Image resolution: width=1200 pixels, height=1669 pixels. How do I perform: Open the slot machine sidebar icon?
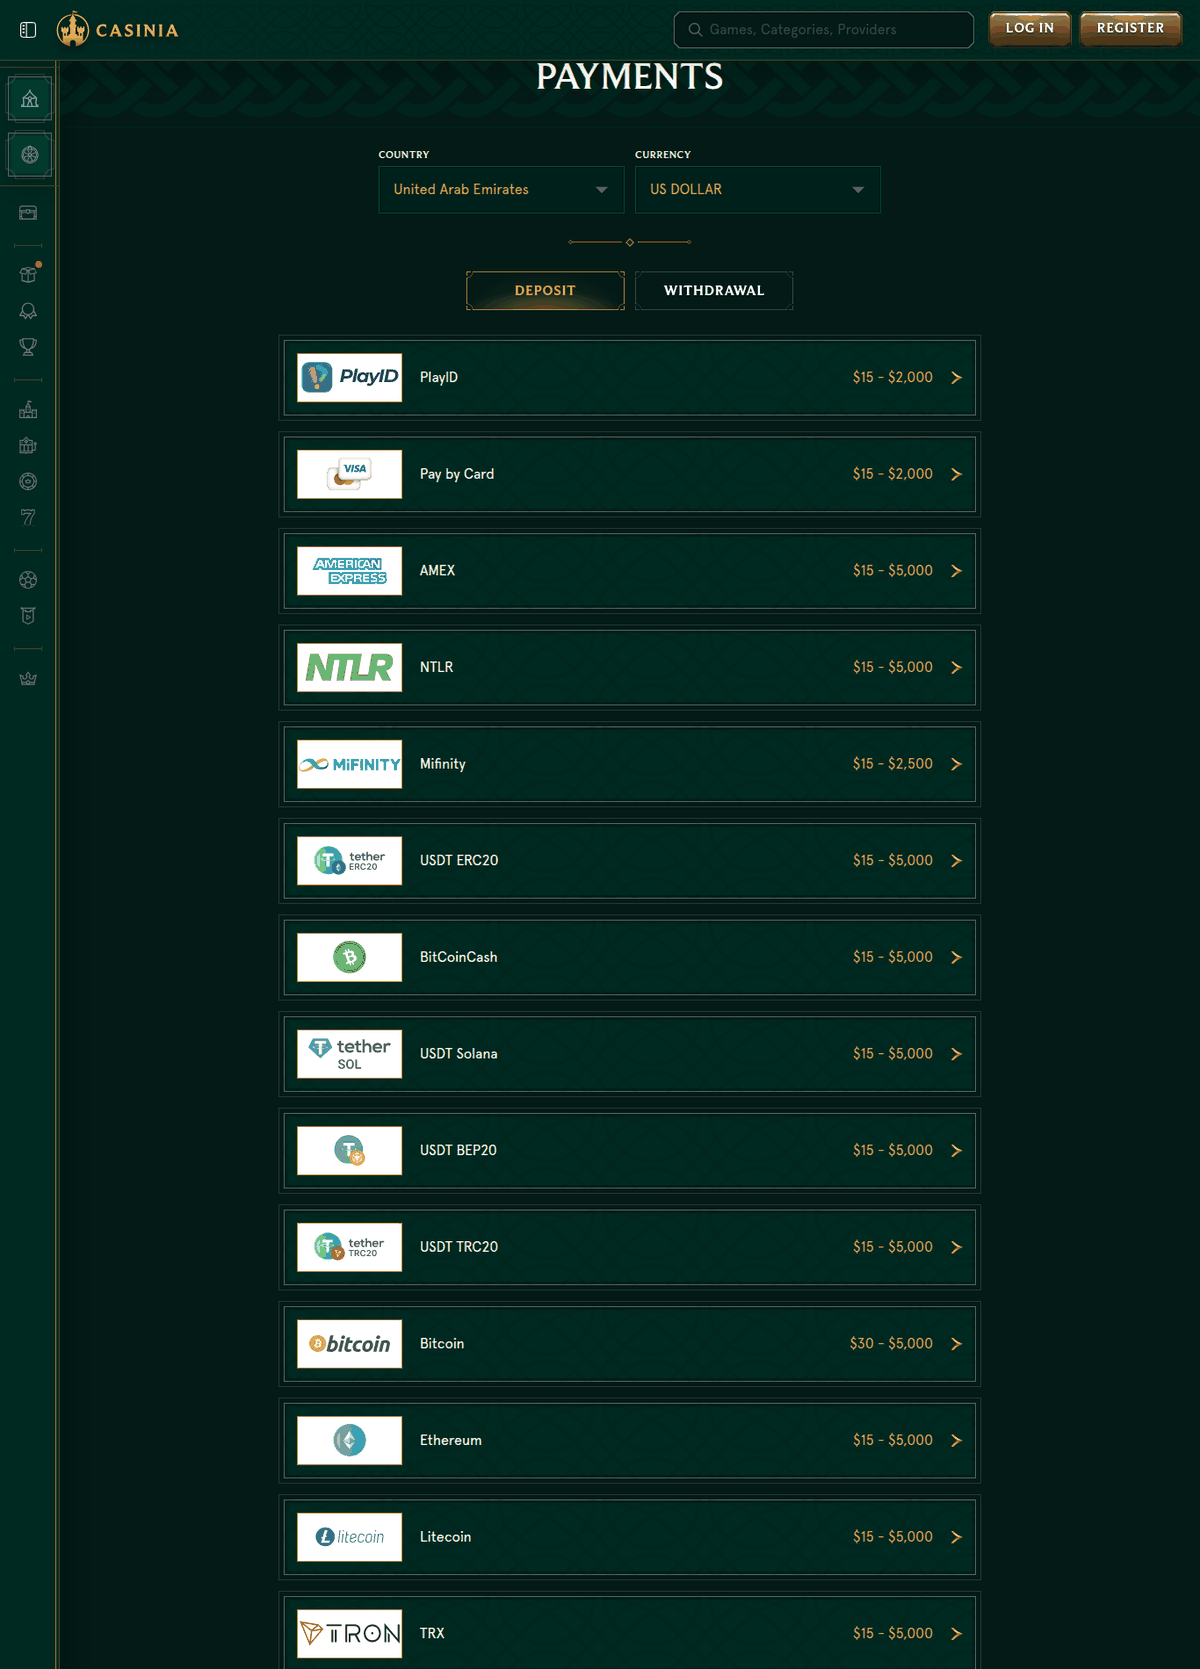click(28, 446)
